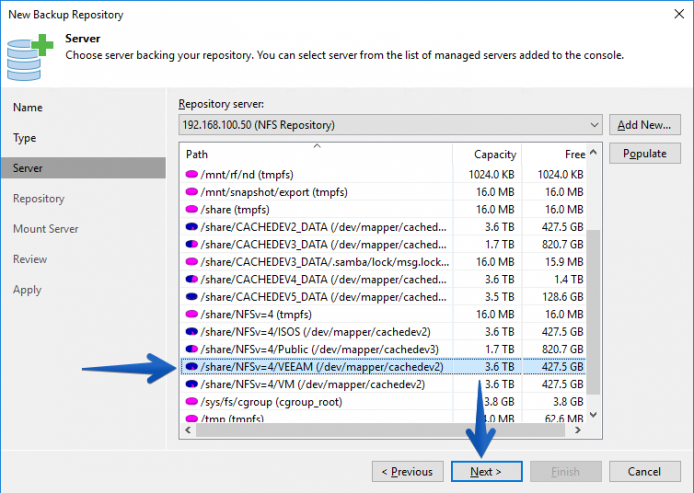The width and height of the screenshot is (694, 493).
Task: Select the /share/CACHEDEV2_DATA path row
Action: pyautogui.click(x=383, y=227)
